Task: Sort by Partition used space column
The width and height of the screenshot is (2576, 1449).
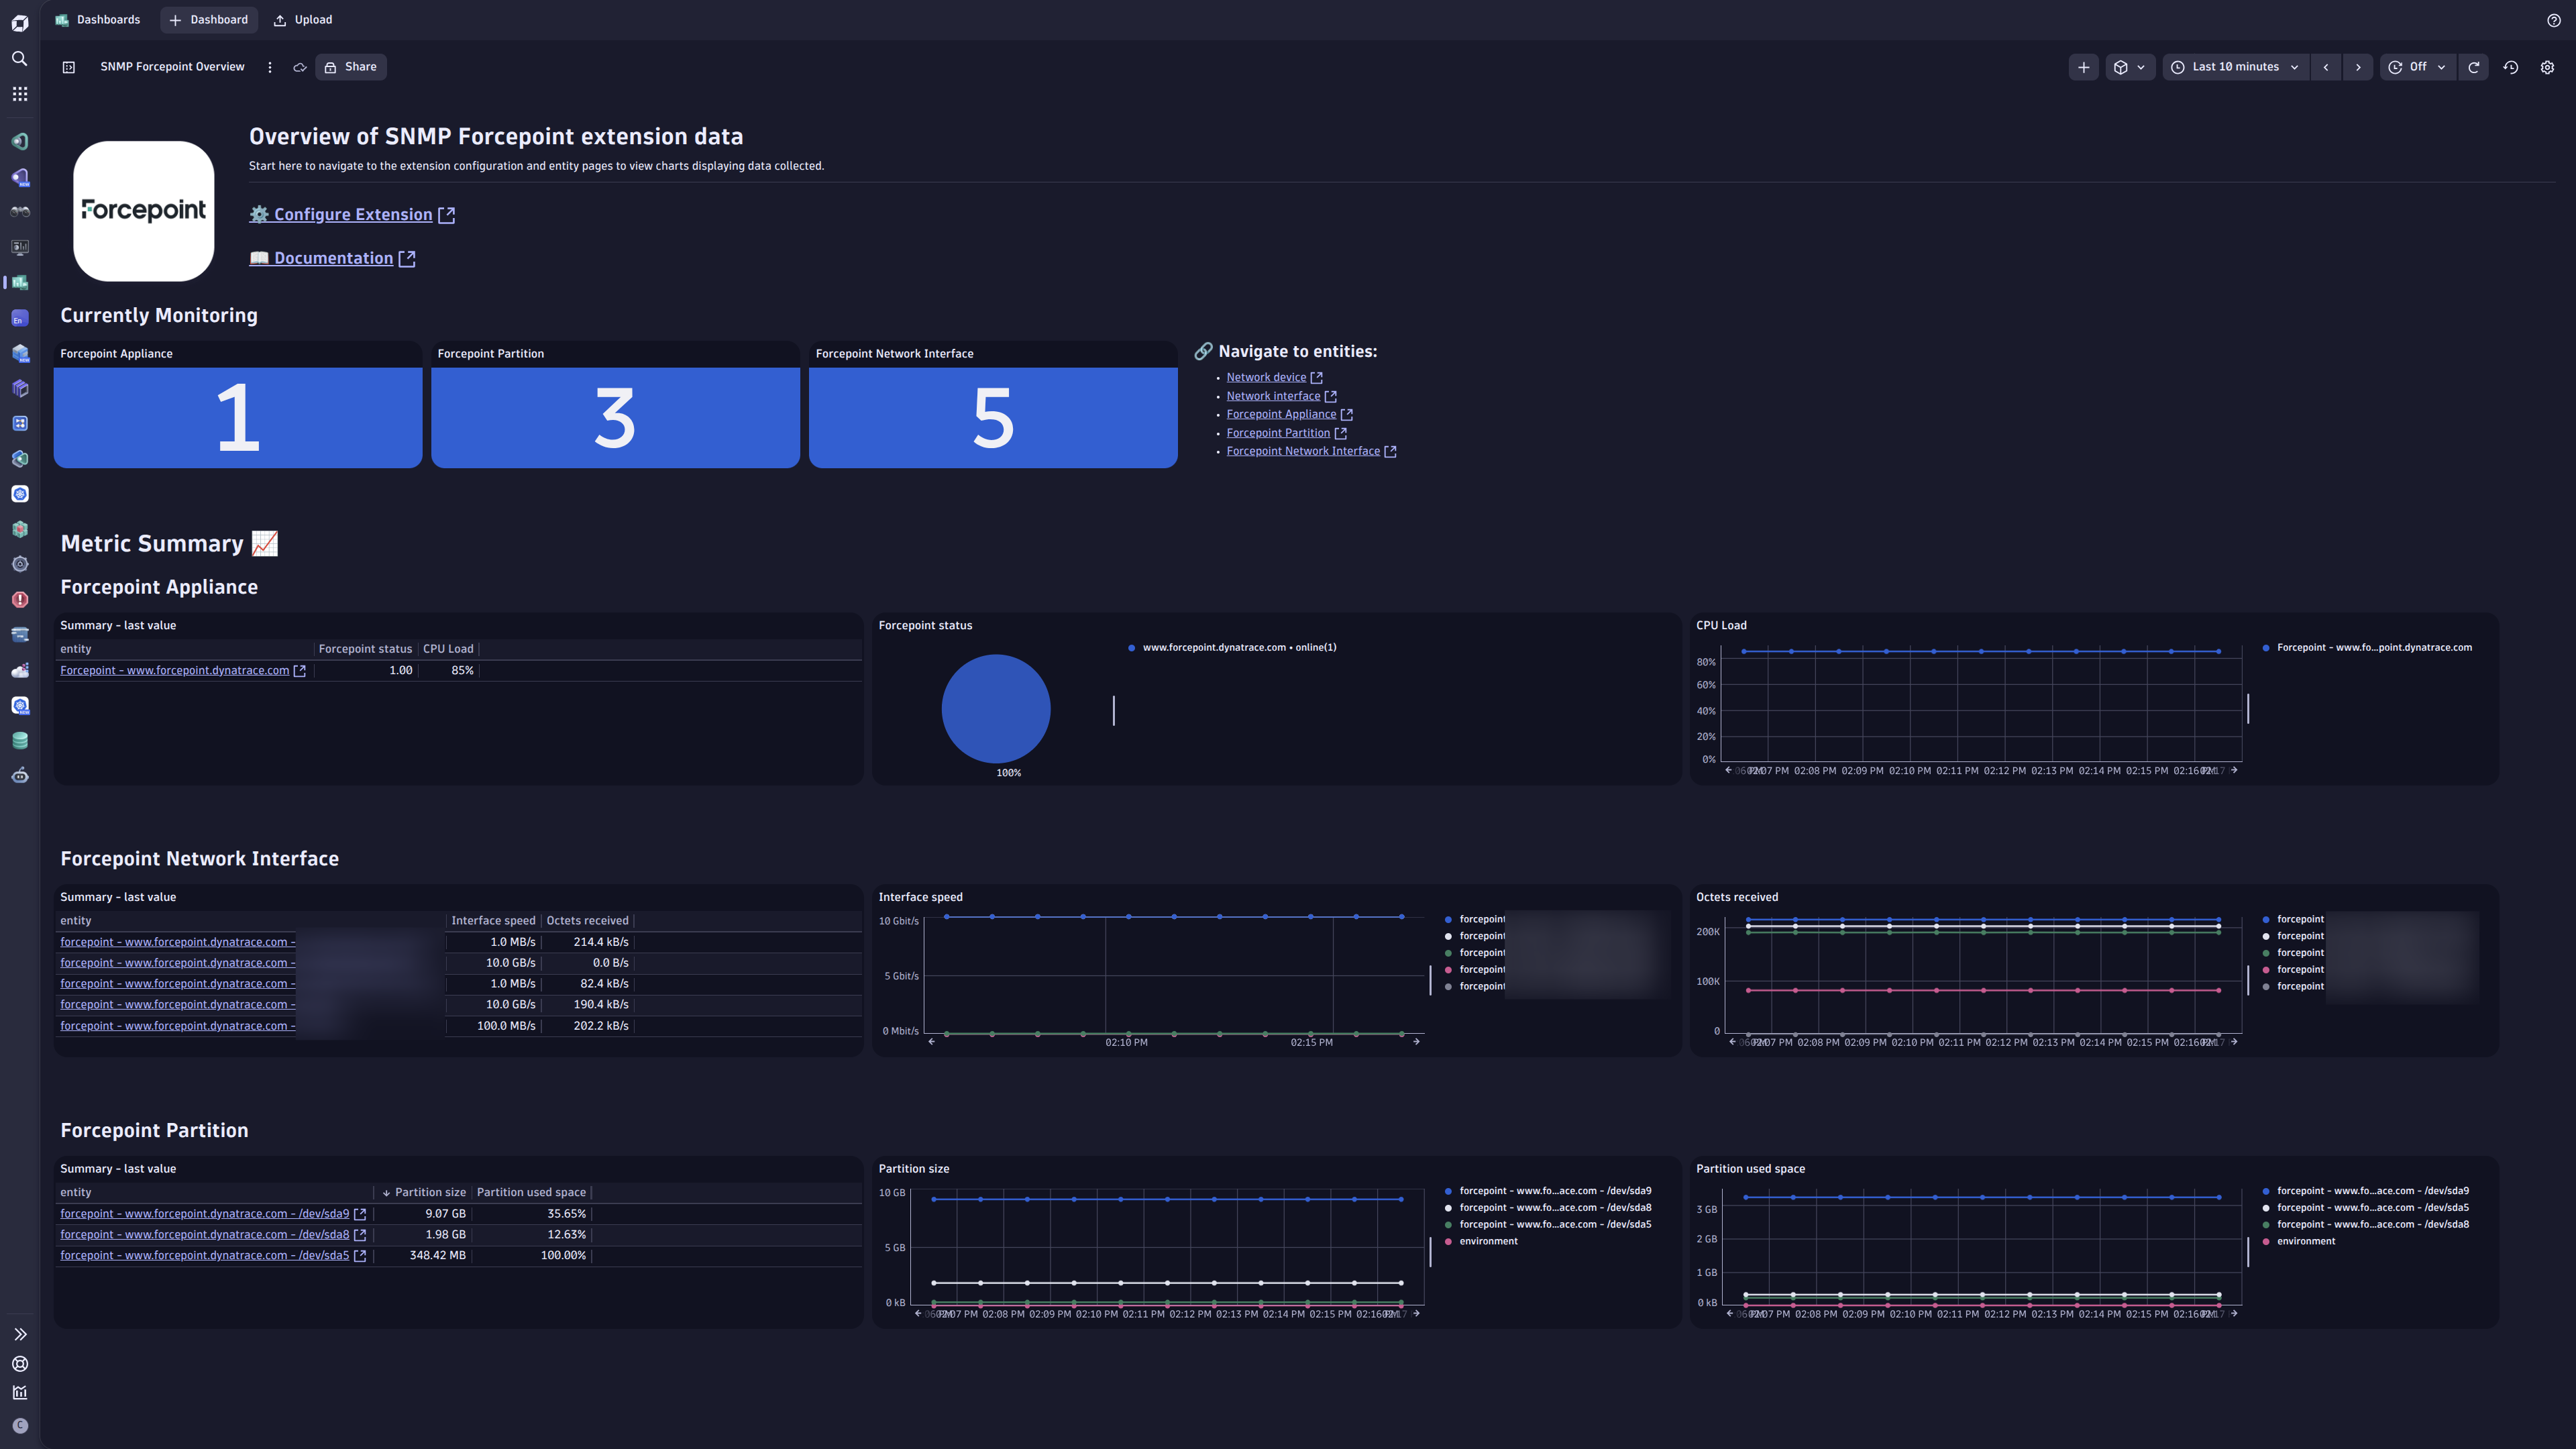Action: coord(531,1192)
